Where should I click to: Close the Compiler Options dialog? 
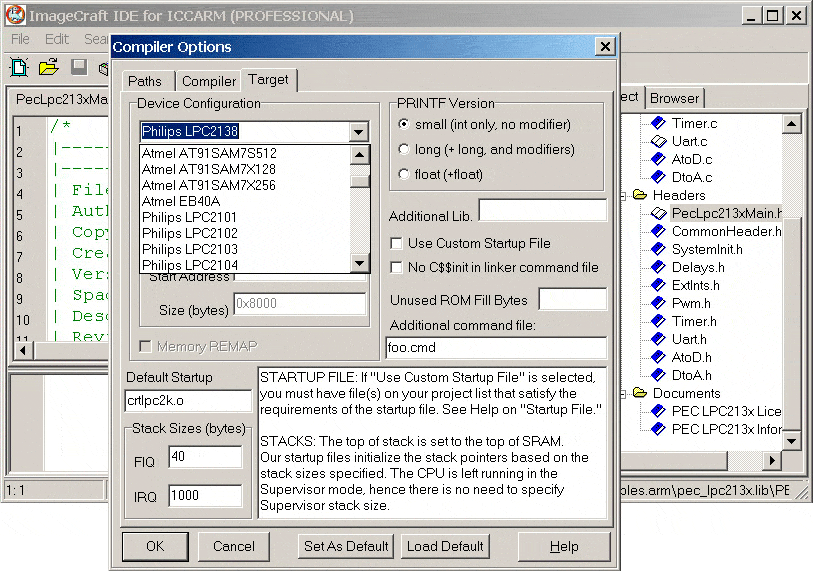coord(605,47)
